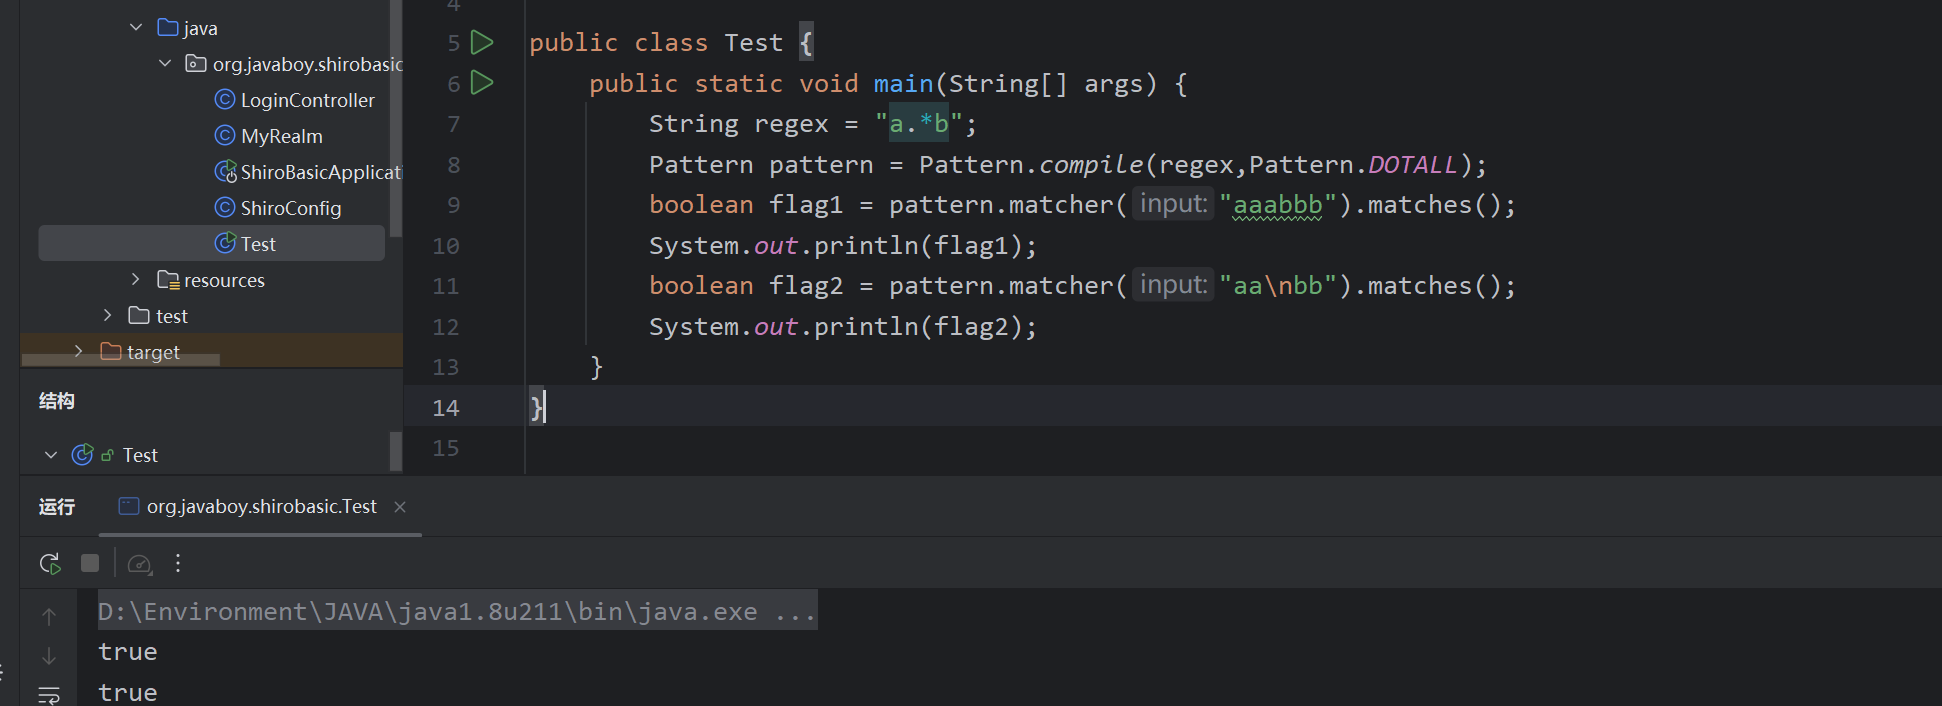
Task: Close the org.javaboy.shirobasic.Test run tab
Action: point(400,507)
